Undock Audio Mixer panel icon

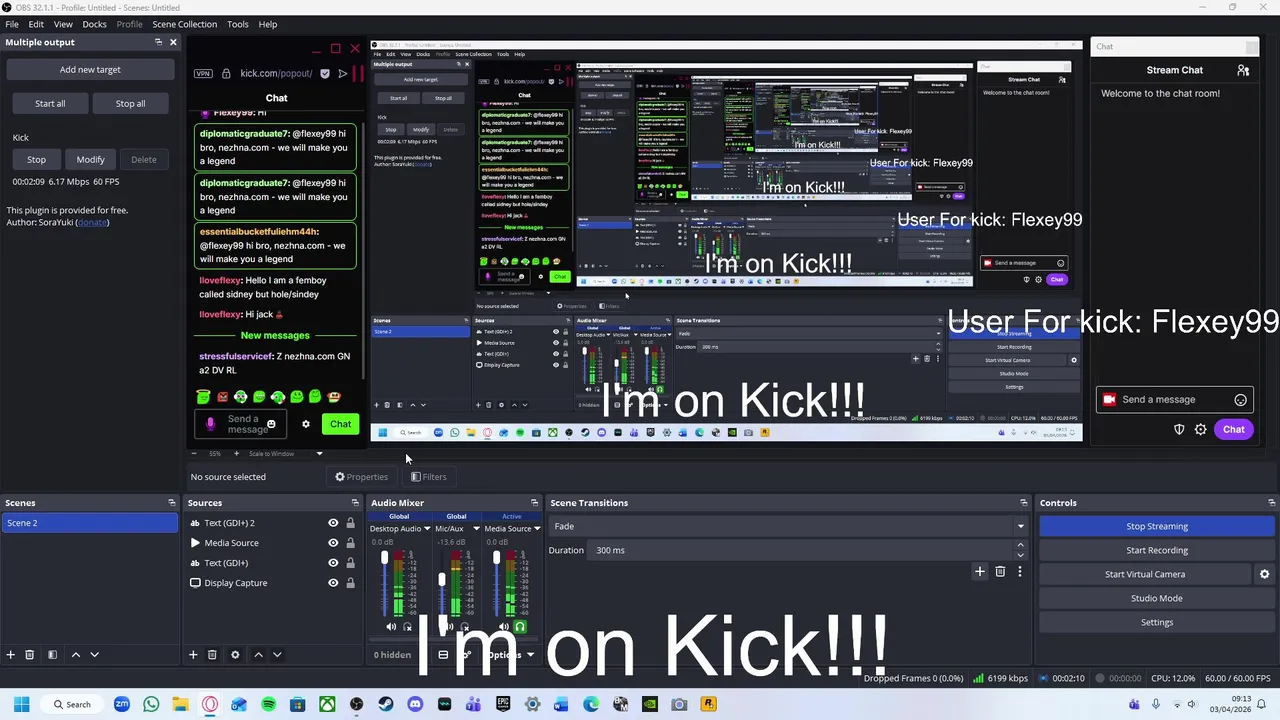click(534, 503)
